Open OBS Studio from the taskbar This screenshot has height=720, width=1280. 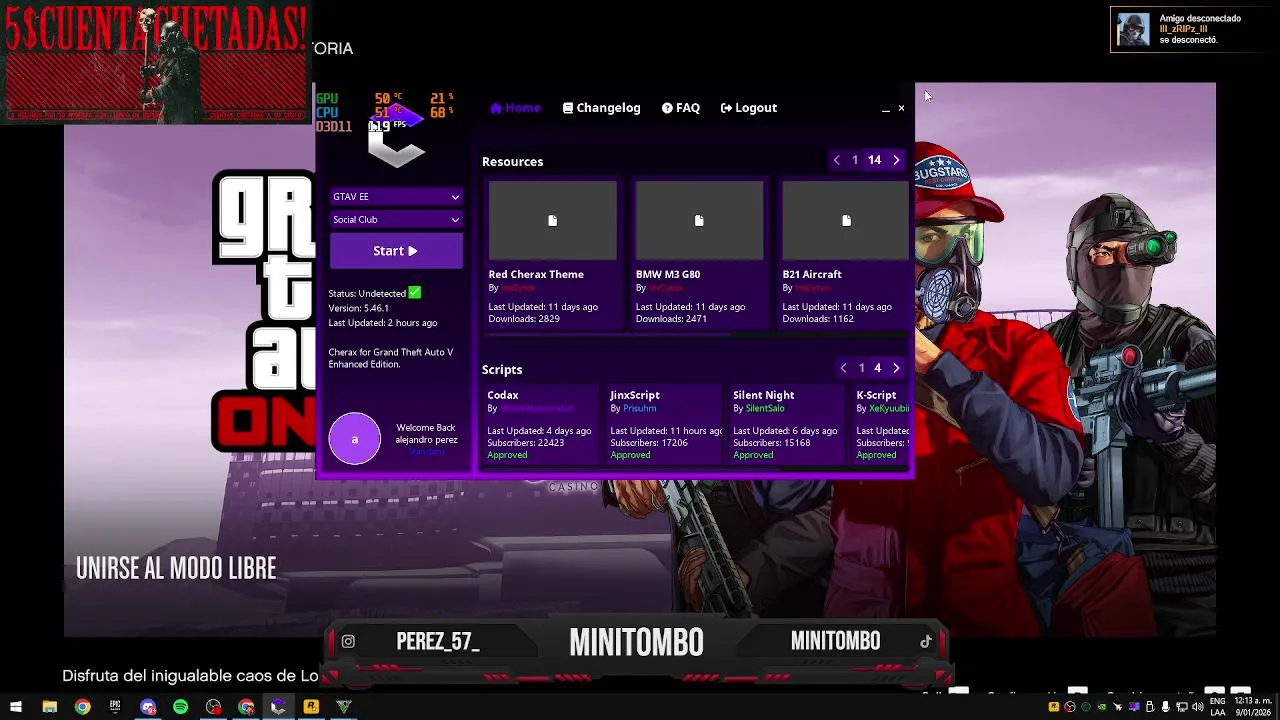[213, 707]
